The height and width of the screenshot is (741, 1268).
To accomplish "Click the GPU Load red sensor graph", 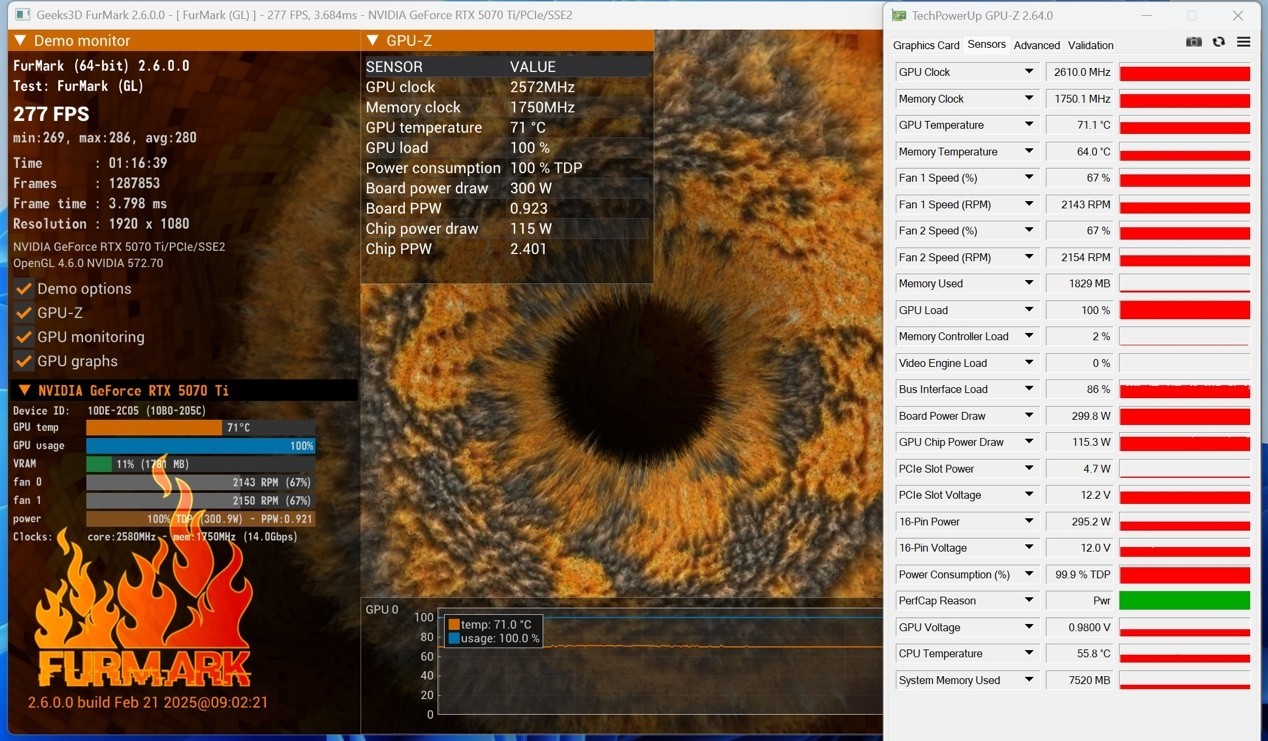I will point(1184,310).
